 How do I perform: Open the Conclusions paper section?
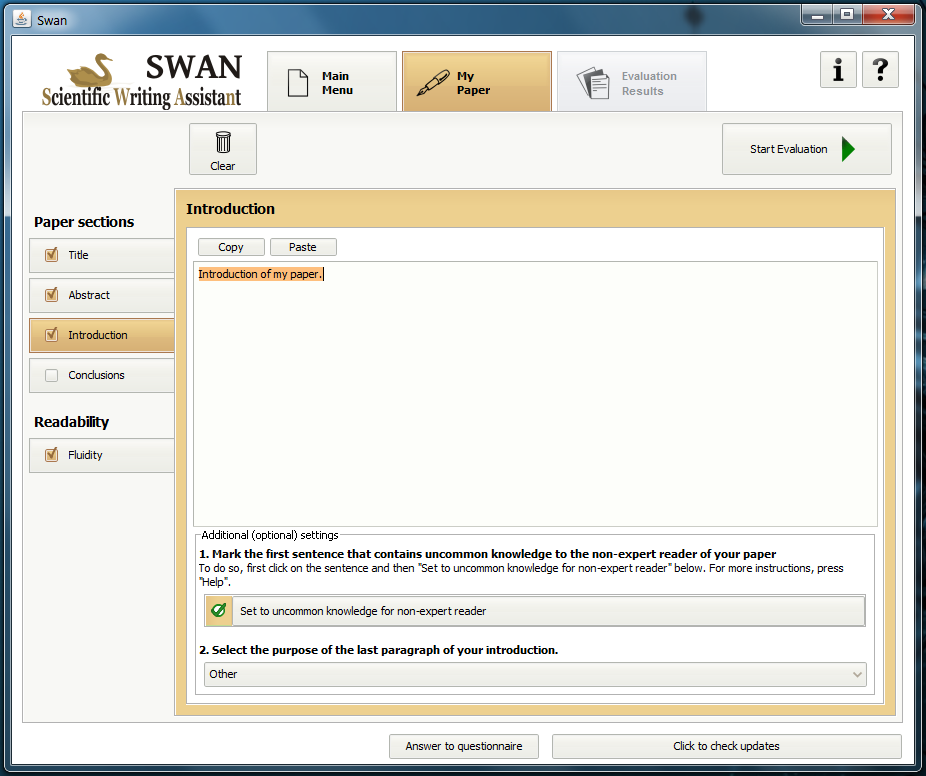pyautogui.click(x=102, y=376)
